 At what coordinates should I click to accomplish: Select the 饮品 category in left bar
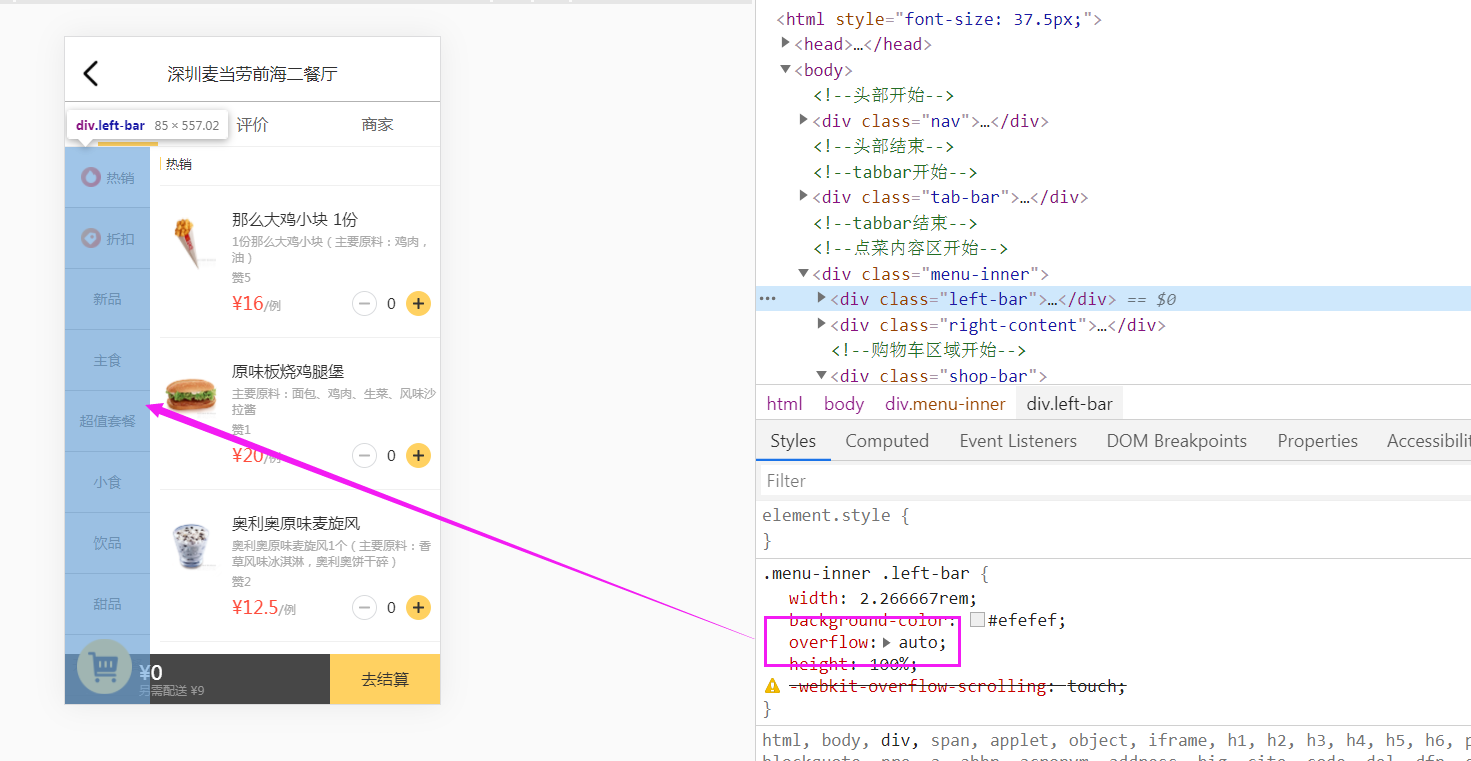(107, 543)
